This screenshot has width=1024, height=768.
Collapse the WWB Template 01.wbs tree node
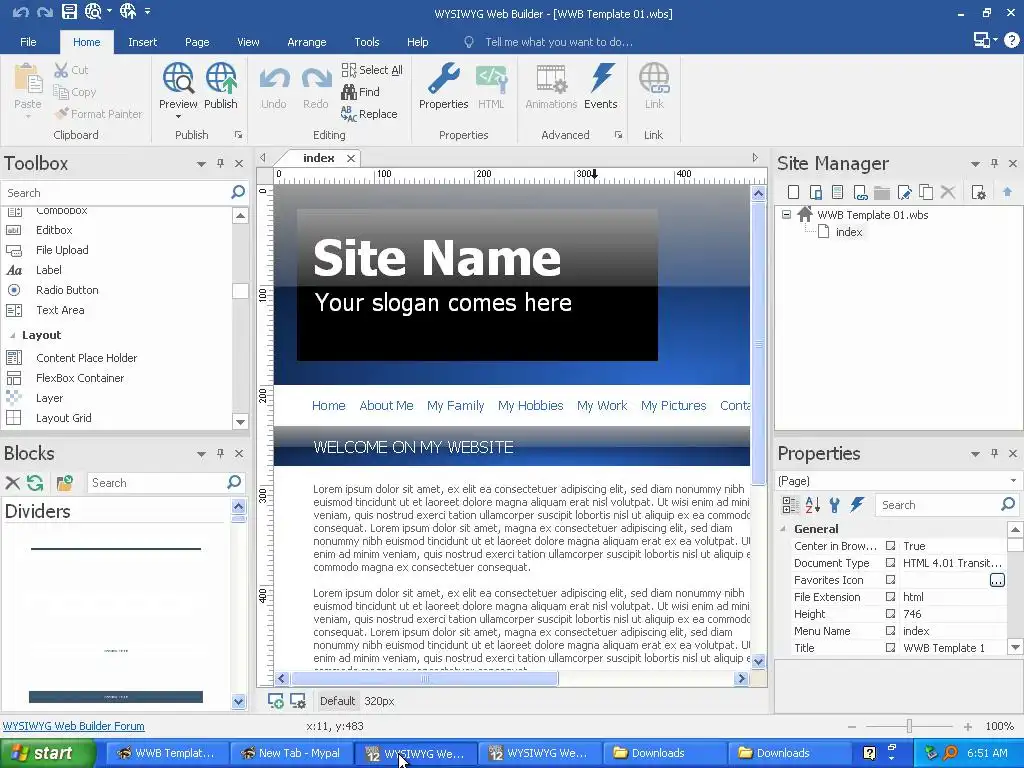click(x=786, y=214)
